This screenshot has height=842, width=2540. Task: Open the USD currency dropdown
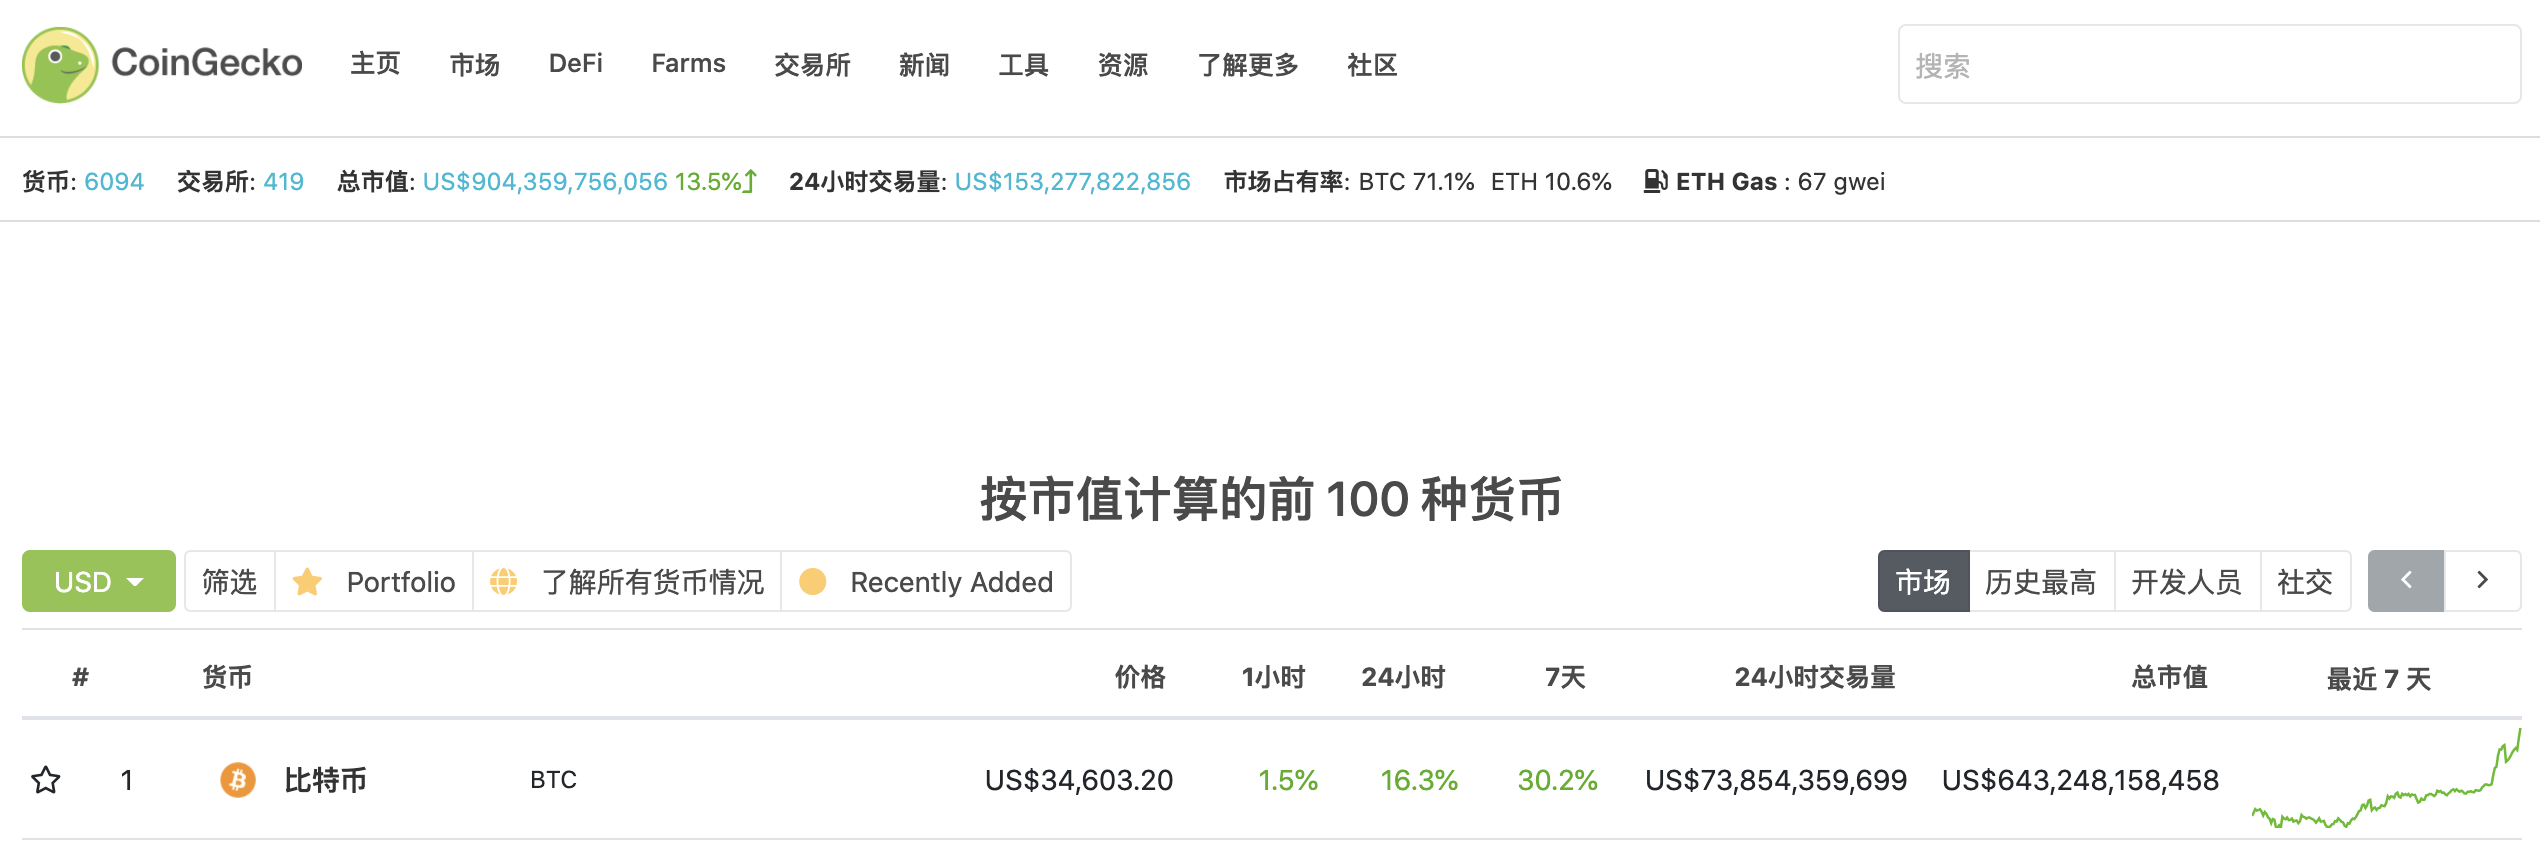click(x=99, y=581)
